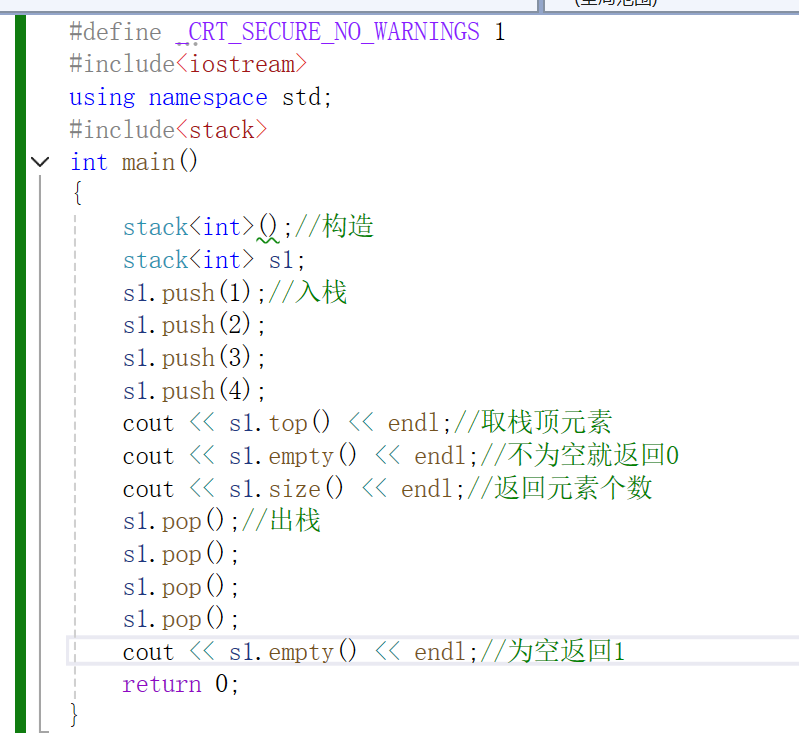Image resolution: width=799 pixels, height=749 pixels.
Task: Click the s1.size() call
Action: (286, 489)
